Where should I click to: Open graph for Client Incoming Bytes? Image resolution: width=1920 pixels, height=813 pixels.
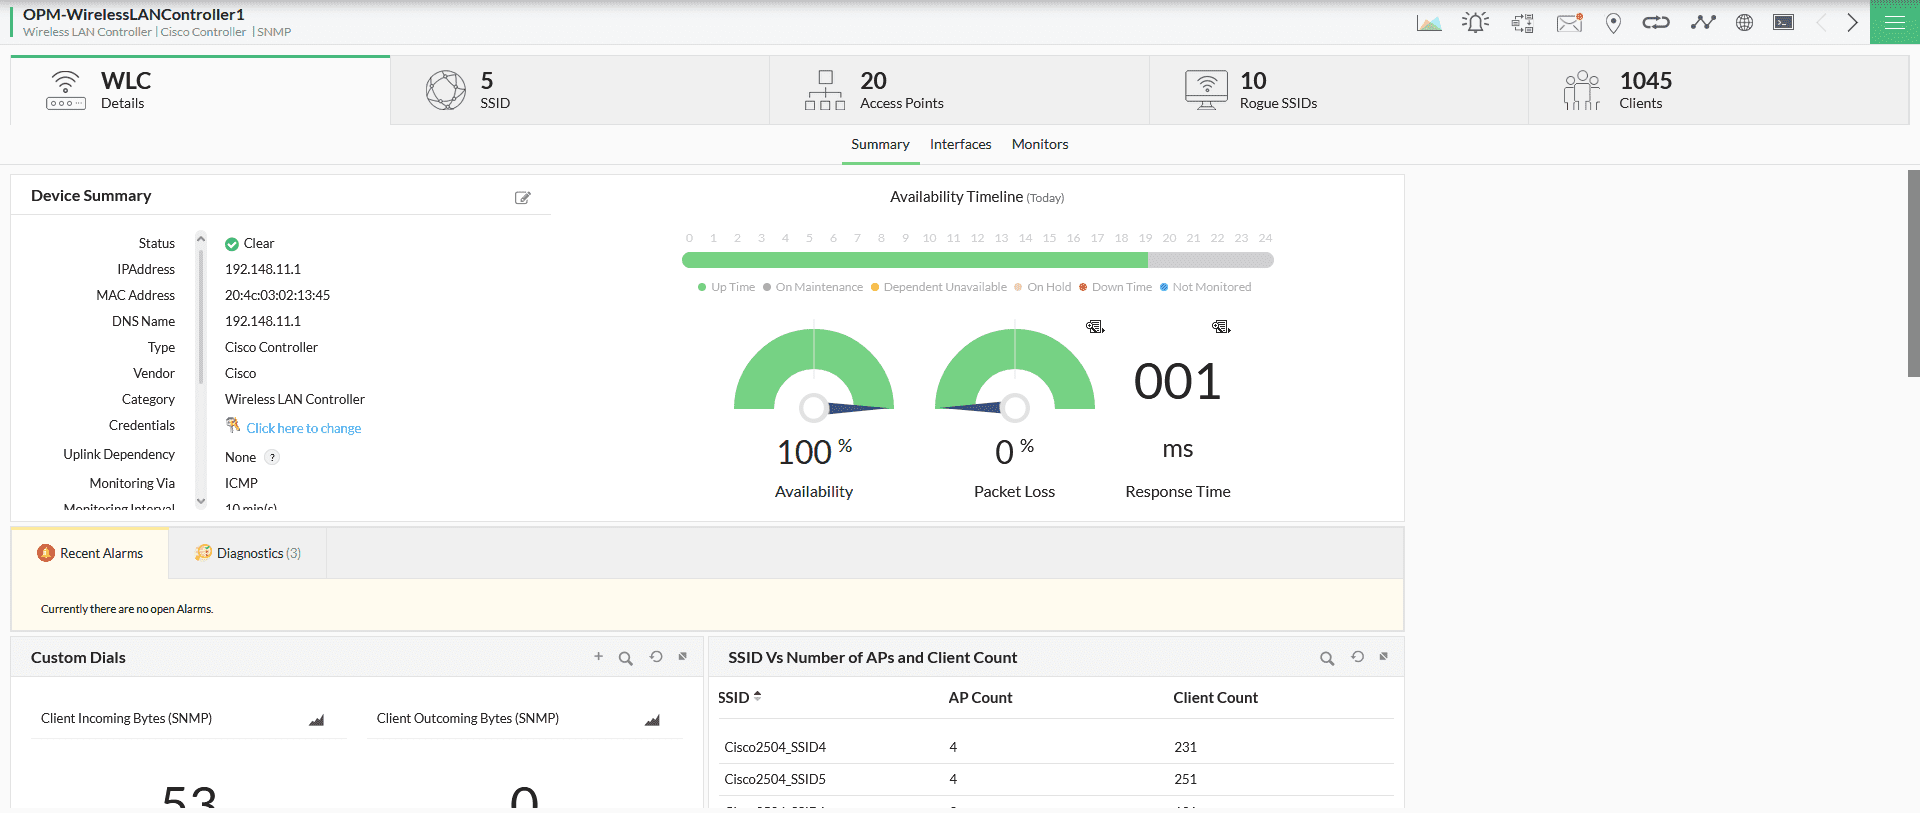click(317, 720)
